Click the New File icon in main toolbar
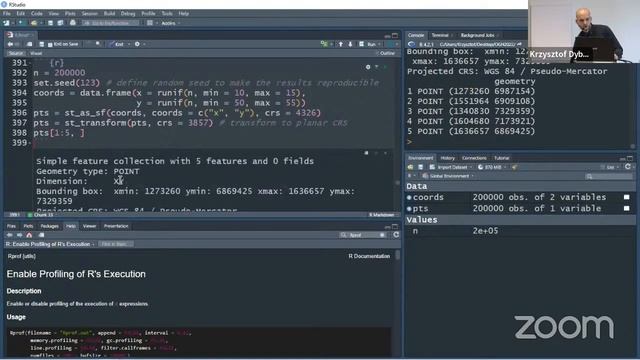The image size is (640, 360). (7, 23)
